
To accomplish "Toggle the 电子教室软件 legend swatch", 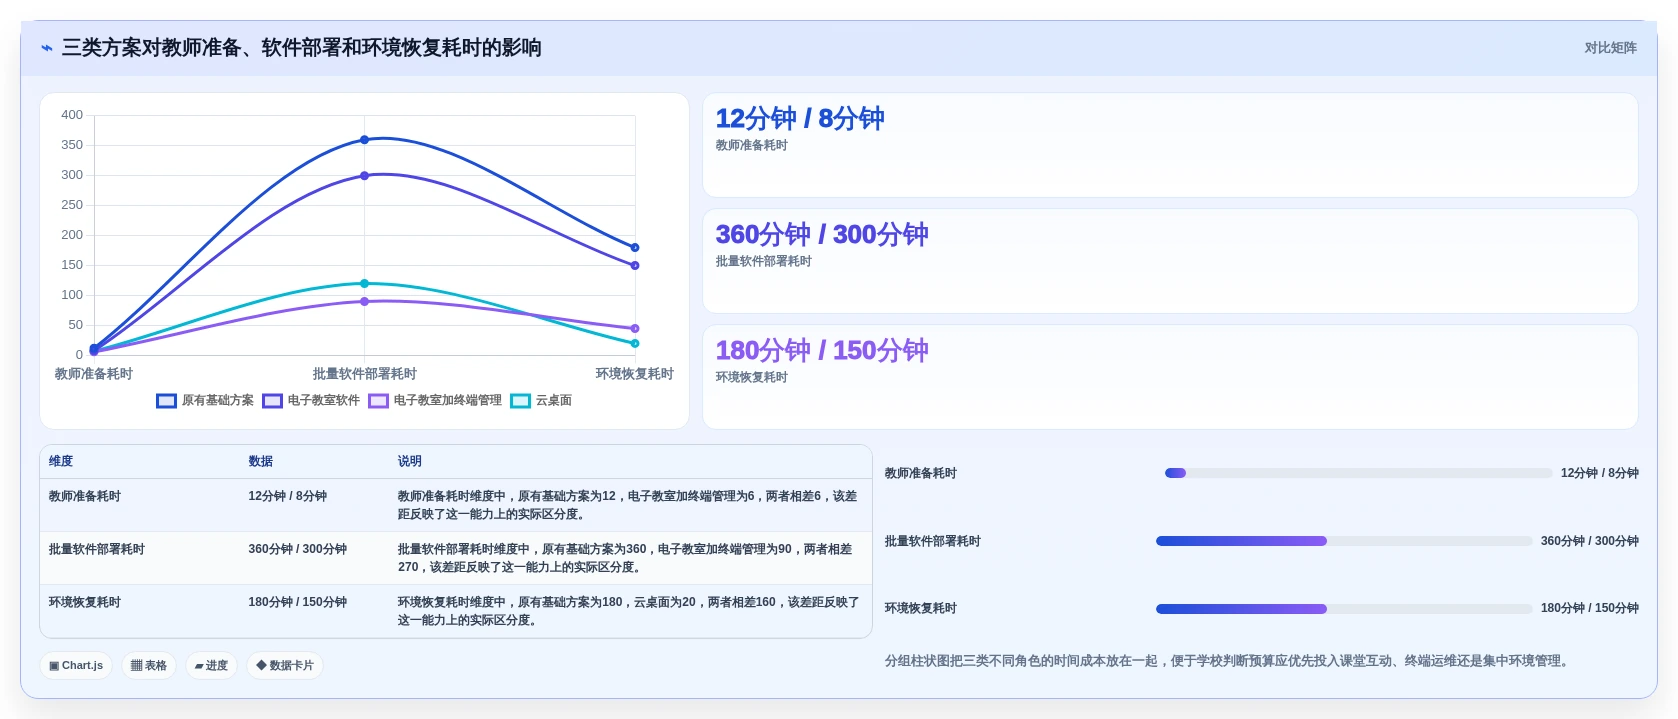I will coord(273,401).
